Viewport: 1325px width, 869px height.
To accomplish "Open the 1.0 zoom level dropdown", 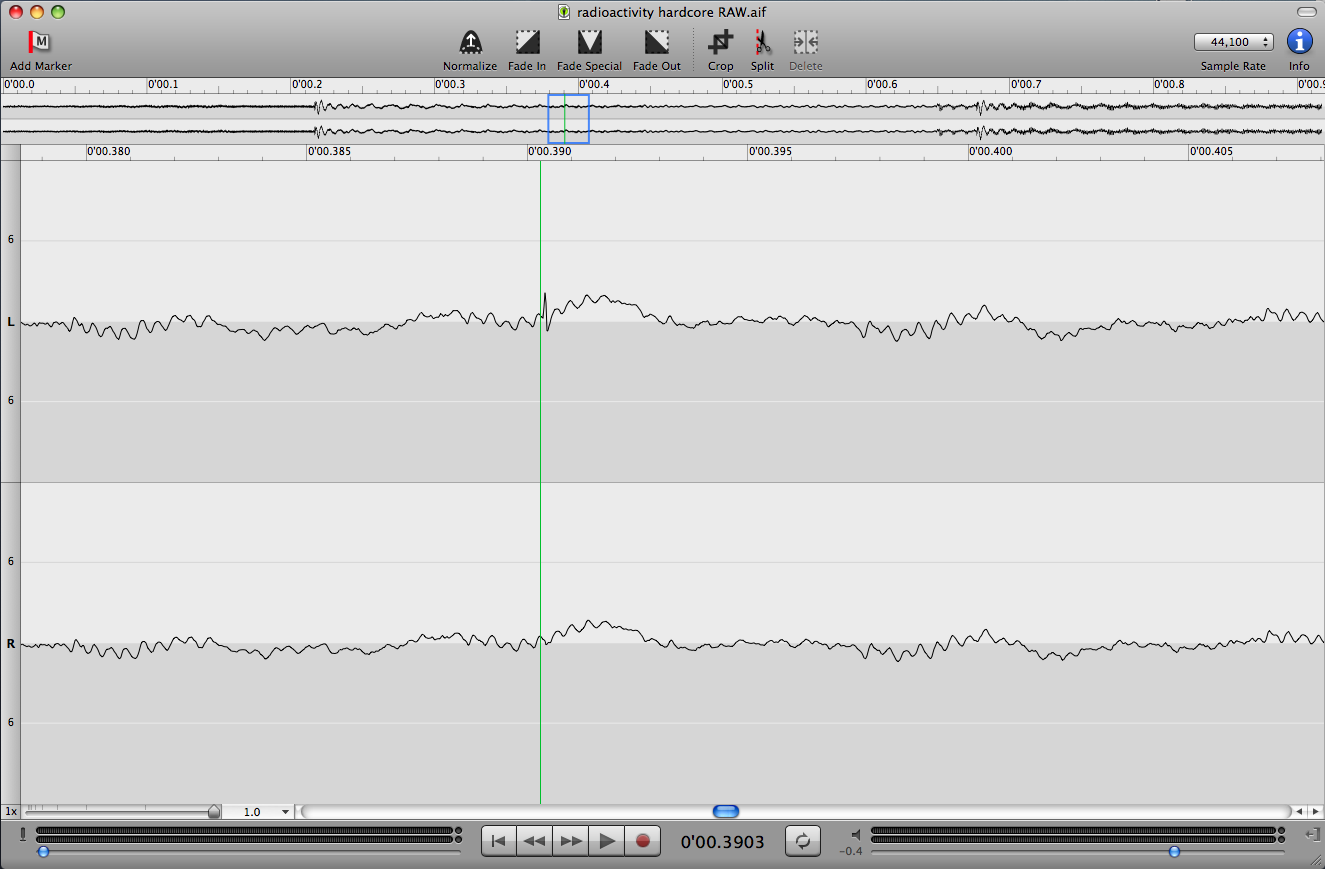I will pos(267,812).
